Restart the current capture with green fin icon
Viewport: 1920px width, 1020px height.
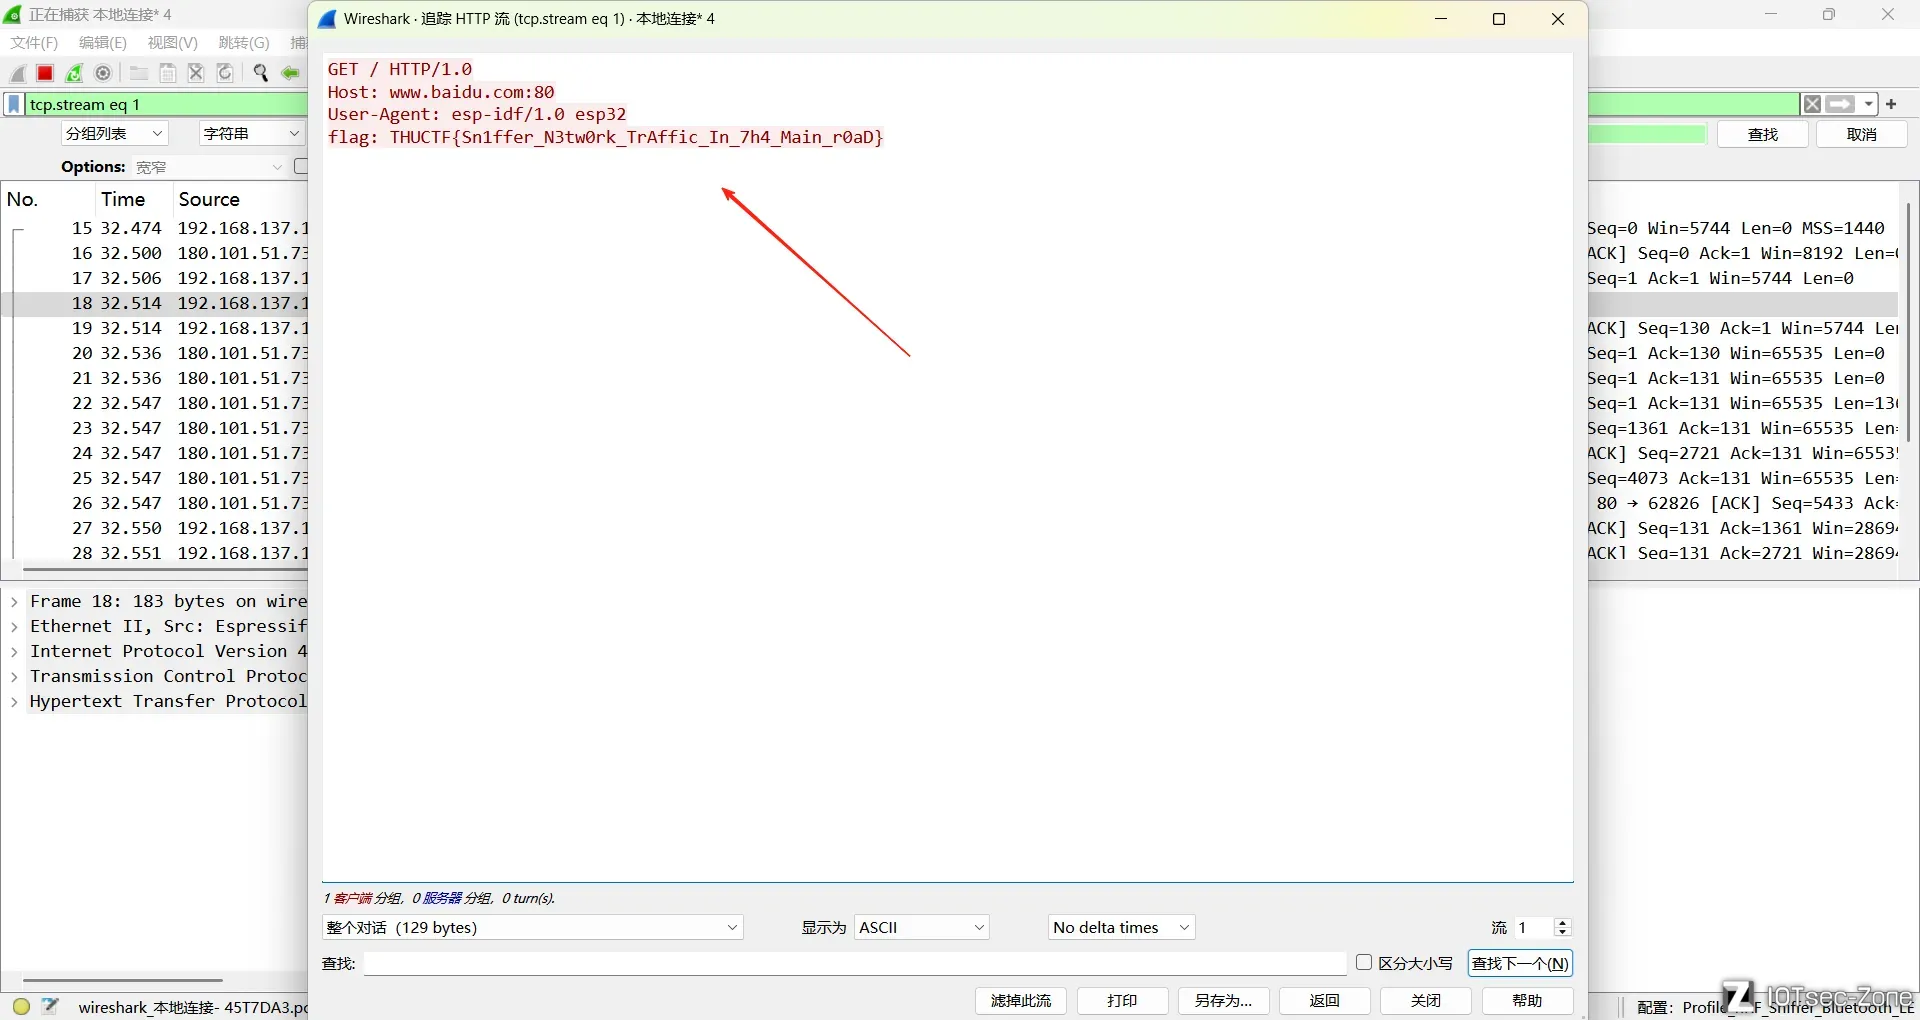[74, 73]
